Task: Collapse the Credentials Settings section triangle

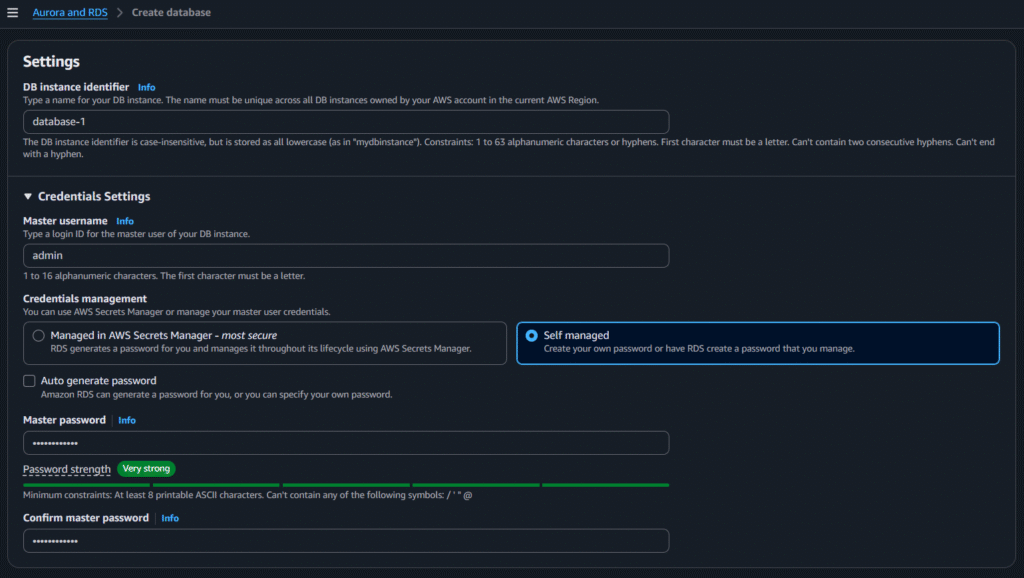Action: point(27,195)
